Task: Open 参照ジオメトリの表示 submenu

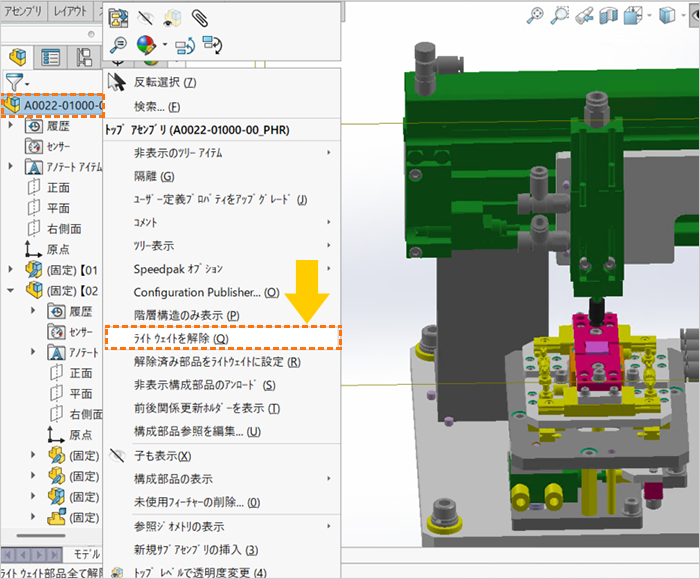Action: [222, 527]
